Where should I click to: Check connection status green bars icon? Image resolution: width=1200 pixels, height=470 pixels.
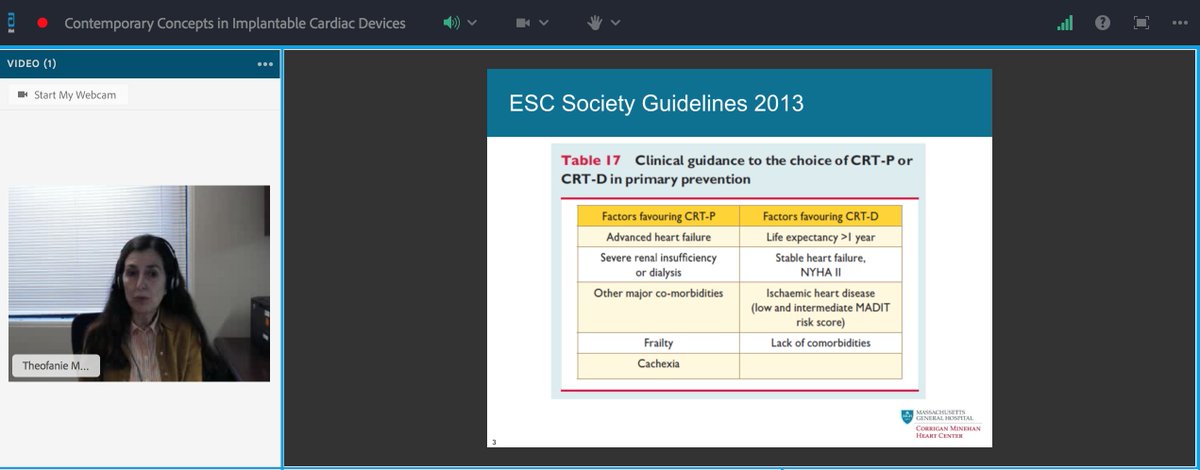[1066, 22]
